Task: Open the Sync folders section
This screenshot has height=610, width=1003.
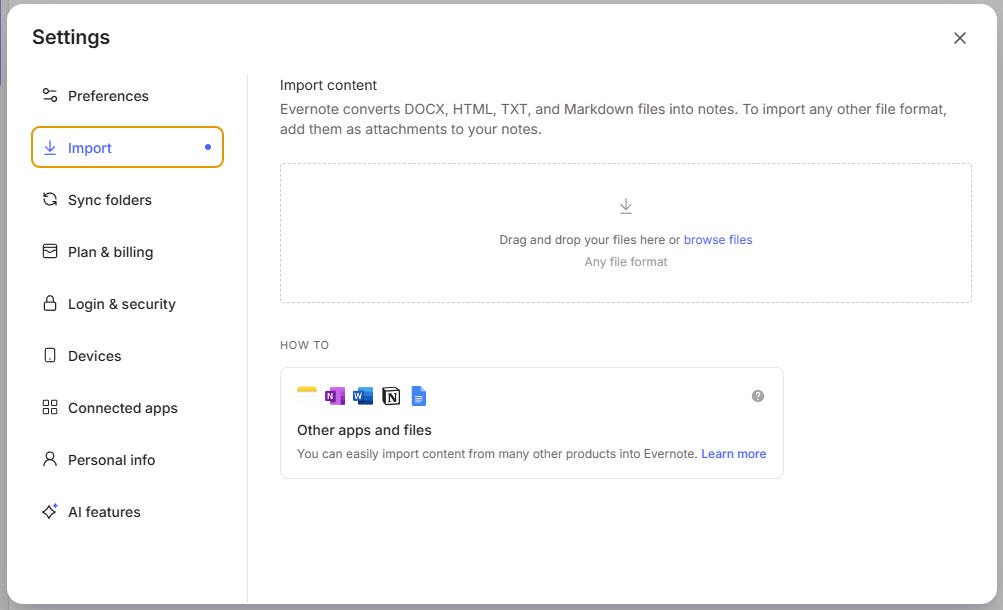Action: [x=127, y=199]
